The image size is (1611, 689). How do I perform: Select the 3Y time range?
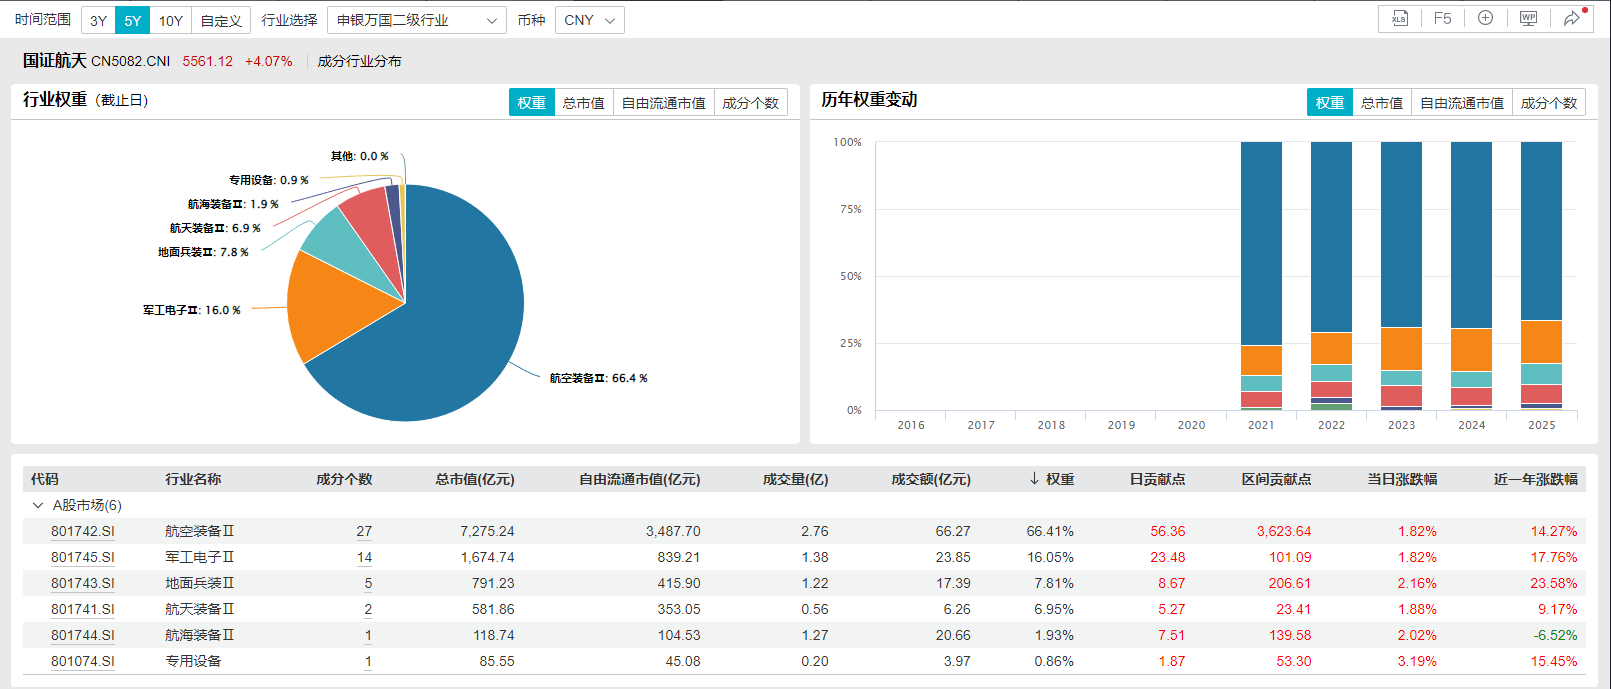[x=98, y=20]
